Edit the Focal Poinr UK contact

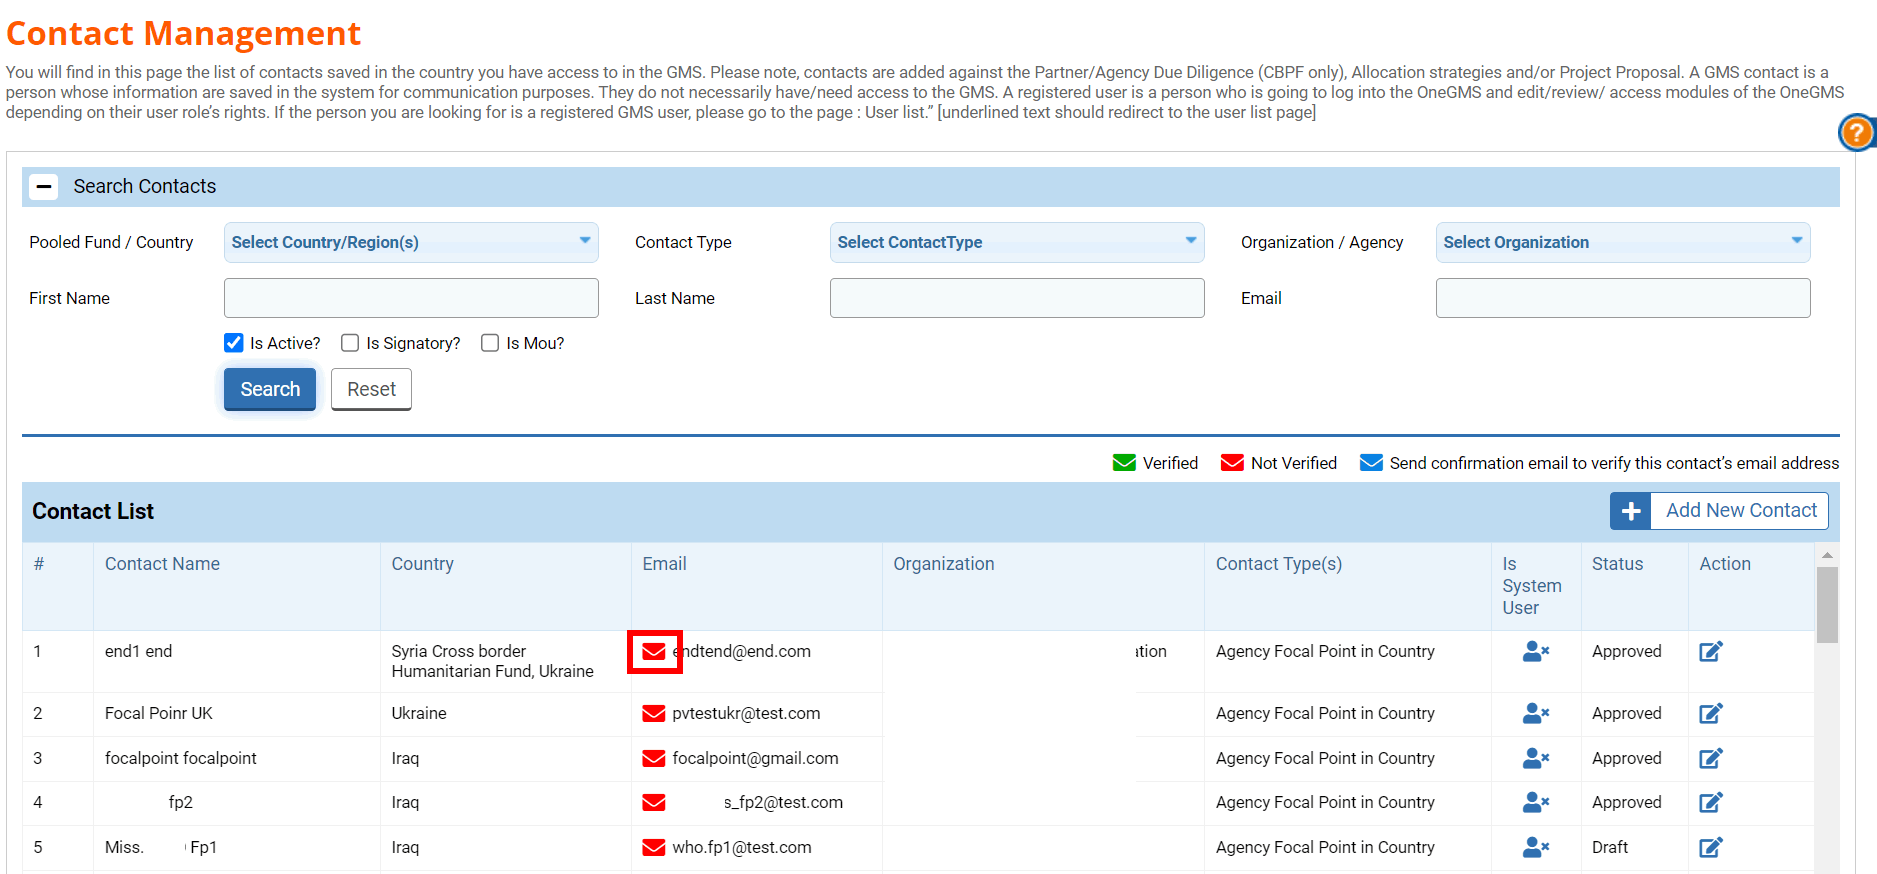coord(1711,713)
